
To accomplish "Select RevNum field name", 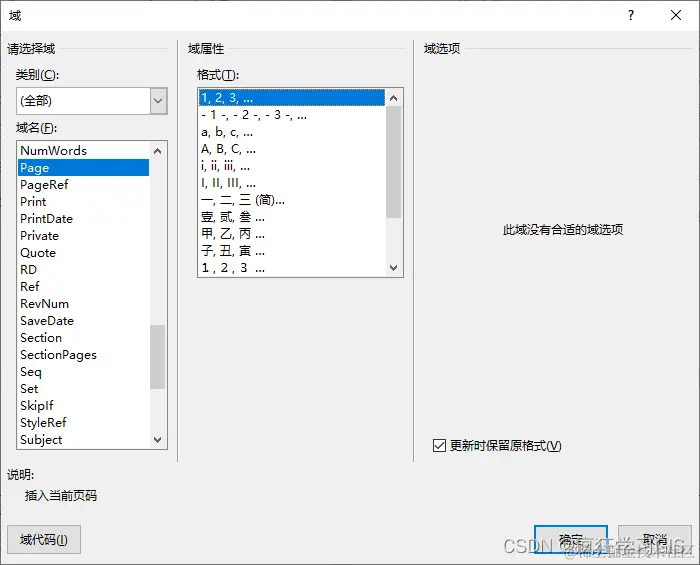I will [x=83, y=304].
